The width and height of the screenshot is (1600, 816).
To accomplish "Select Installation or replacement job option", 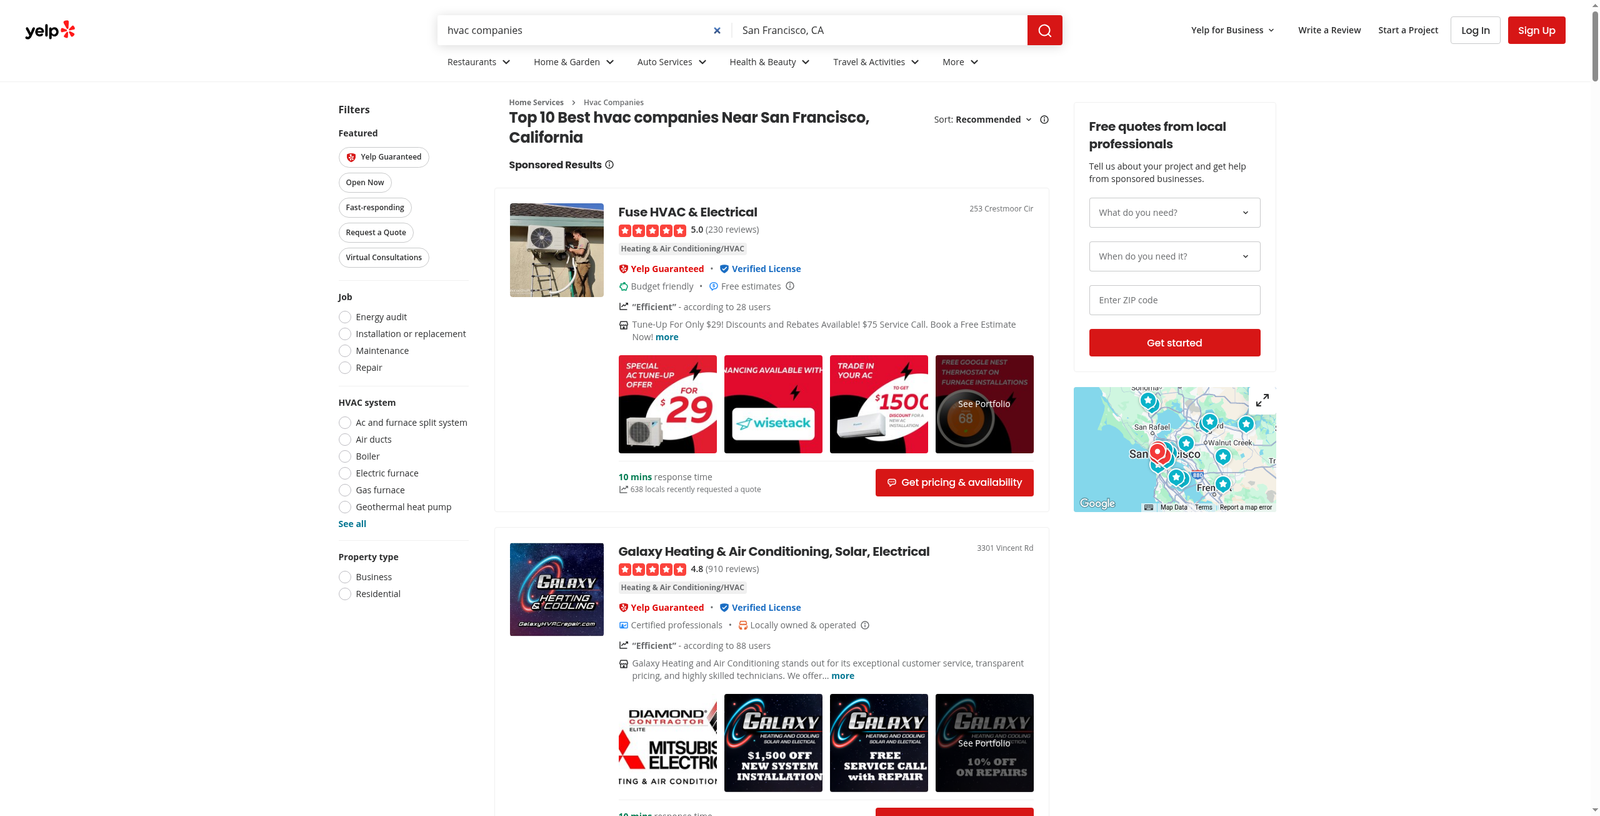I will [x=345, y=334].
